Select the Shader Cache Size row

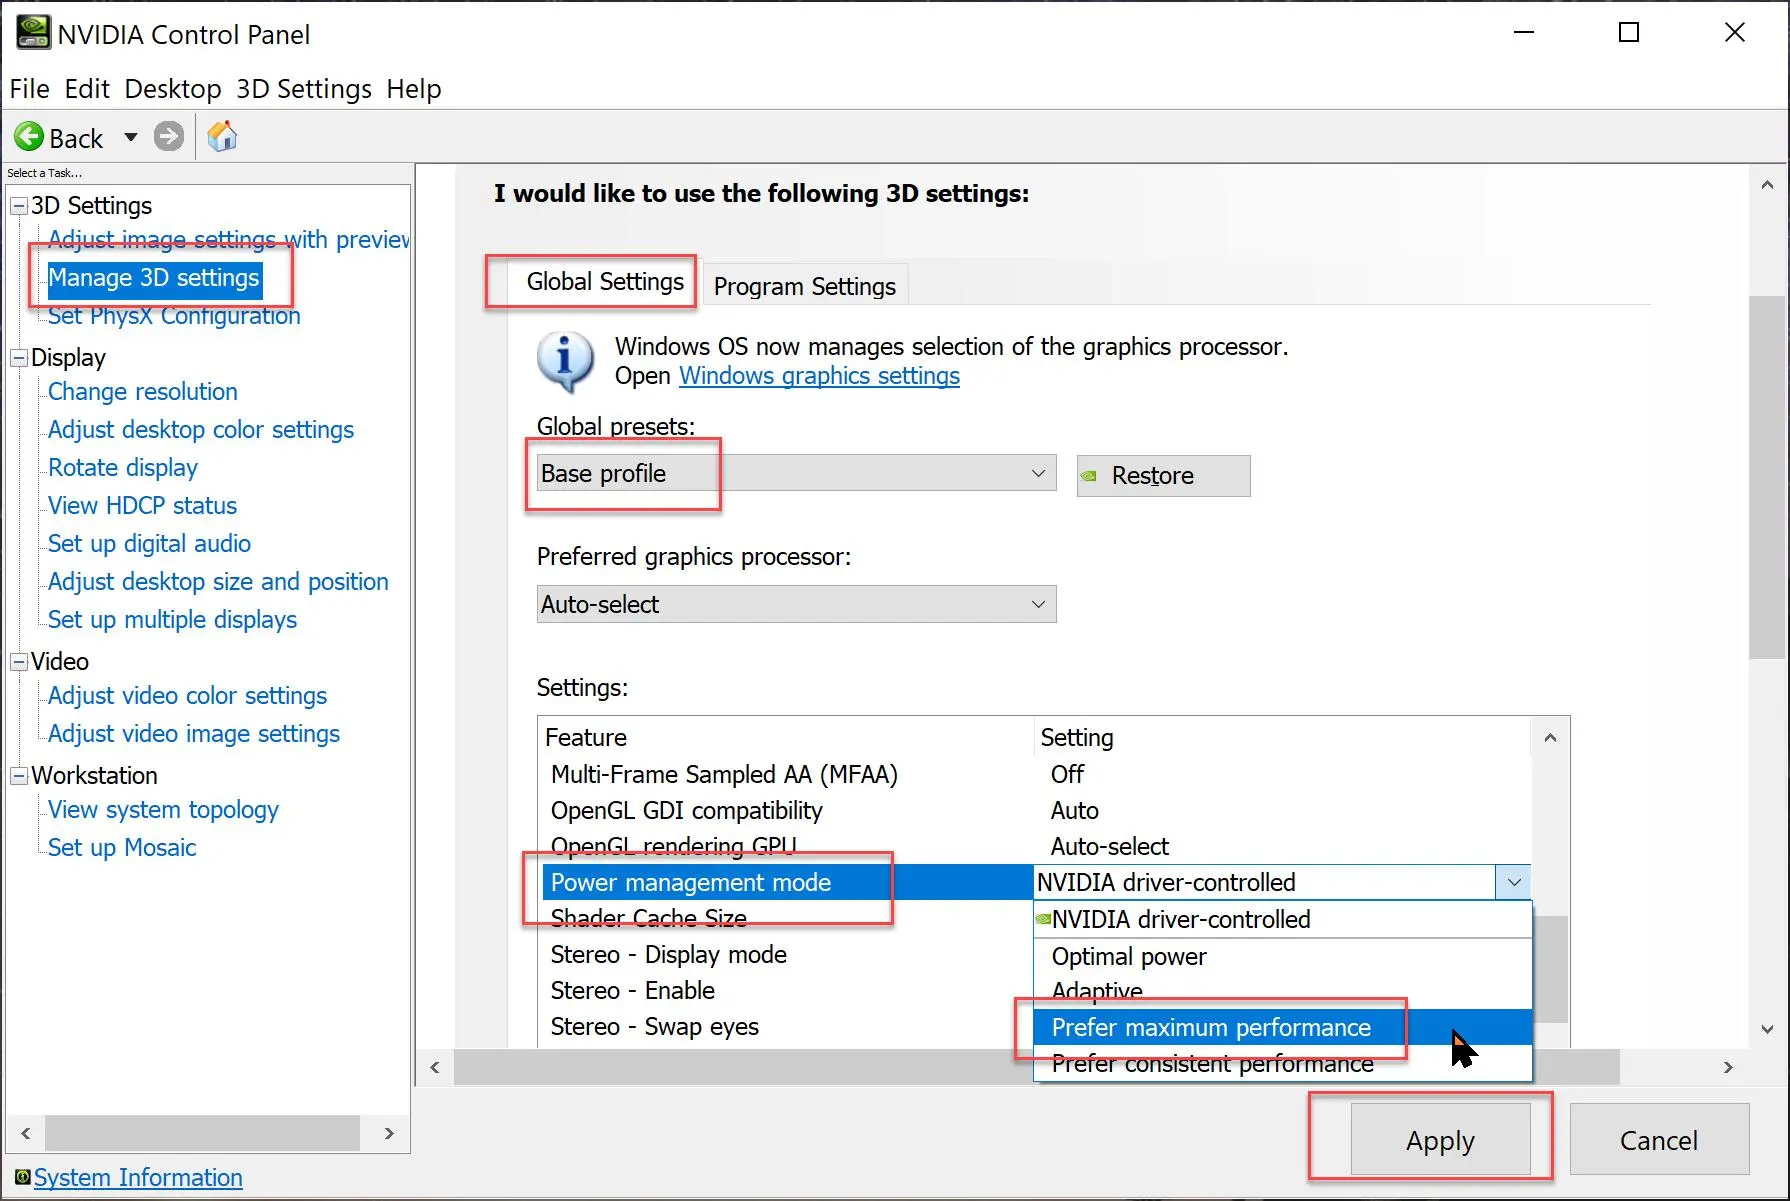(787, 918)
